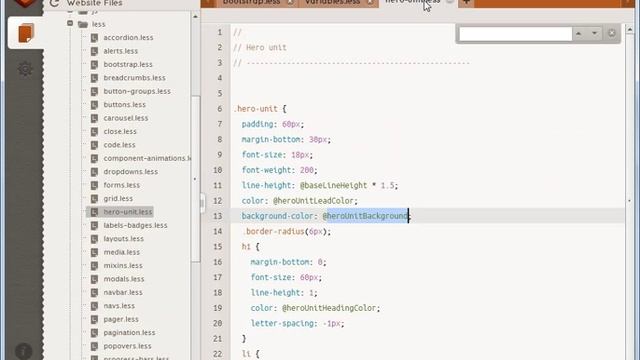640x360 pixels.
Task: Switch to the variables.less tab
Action: coord(332,2)
